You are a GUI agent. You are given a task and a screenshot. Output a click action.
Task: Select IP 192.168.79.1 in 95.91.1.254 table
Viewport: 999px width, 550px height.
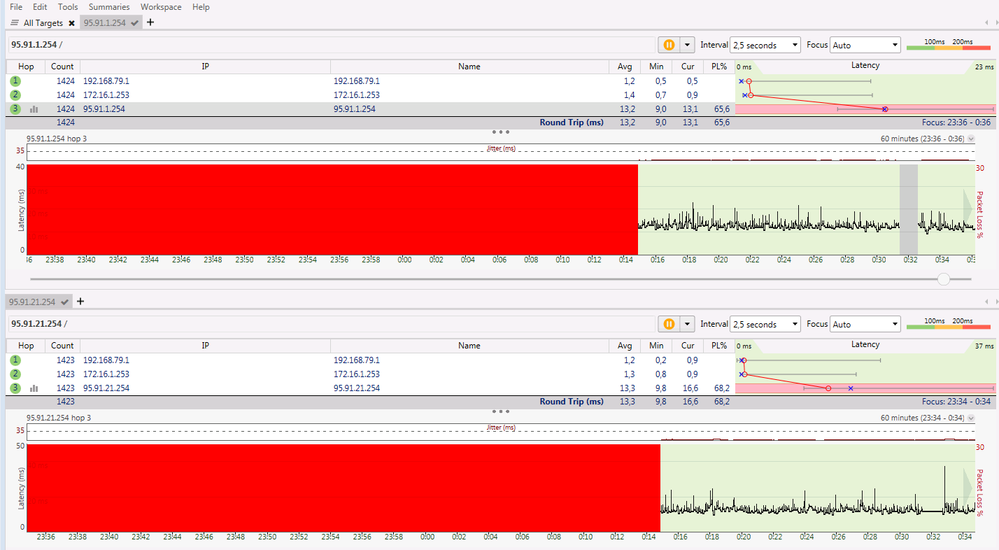[106, 81]
